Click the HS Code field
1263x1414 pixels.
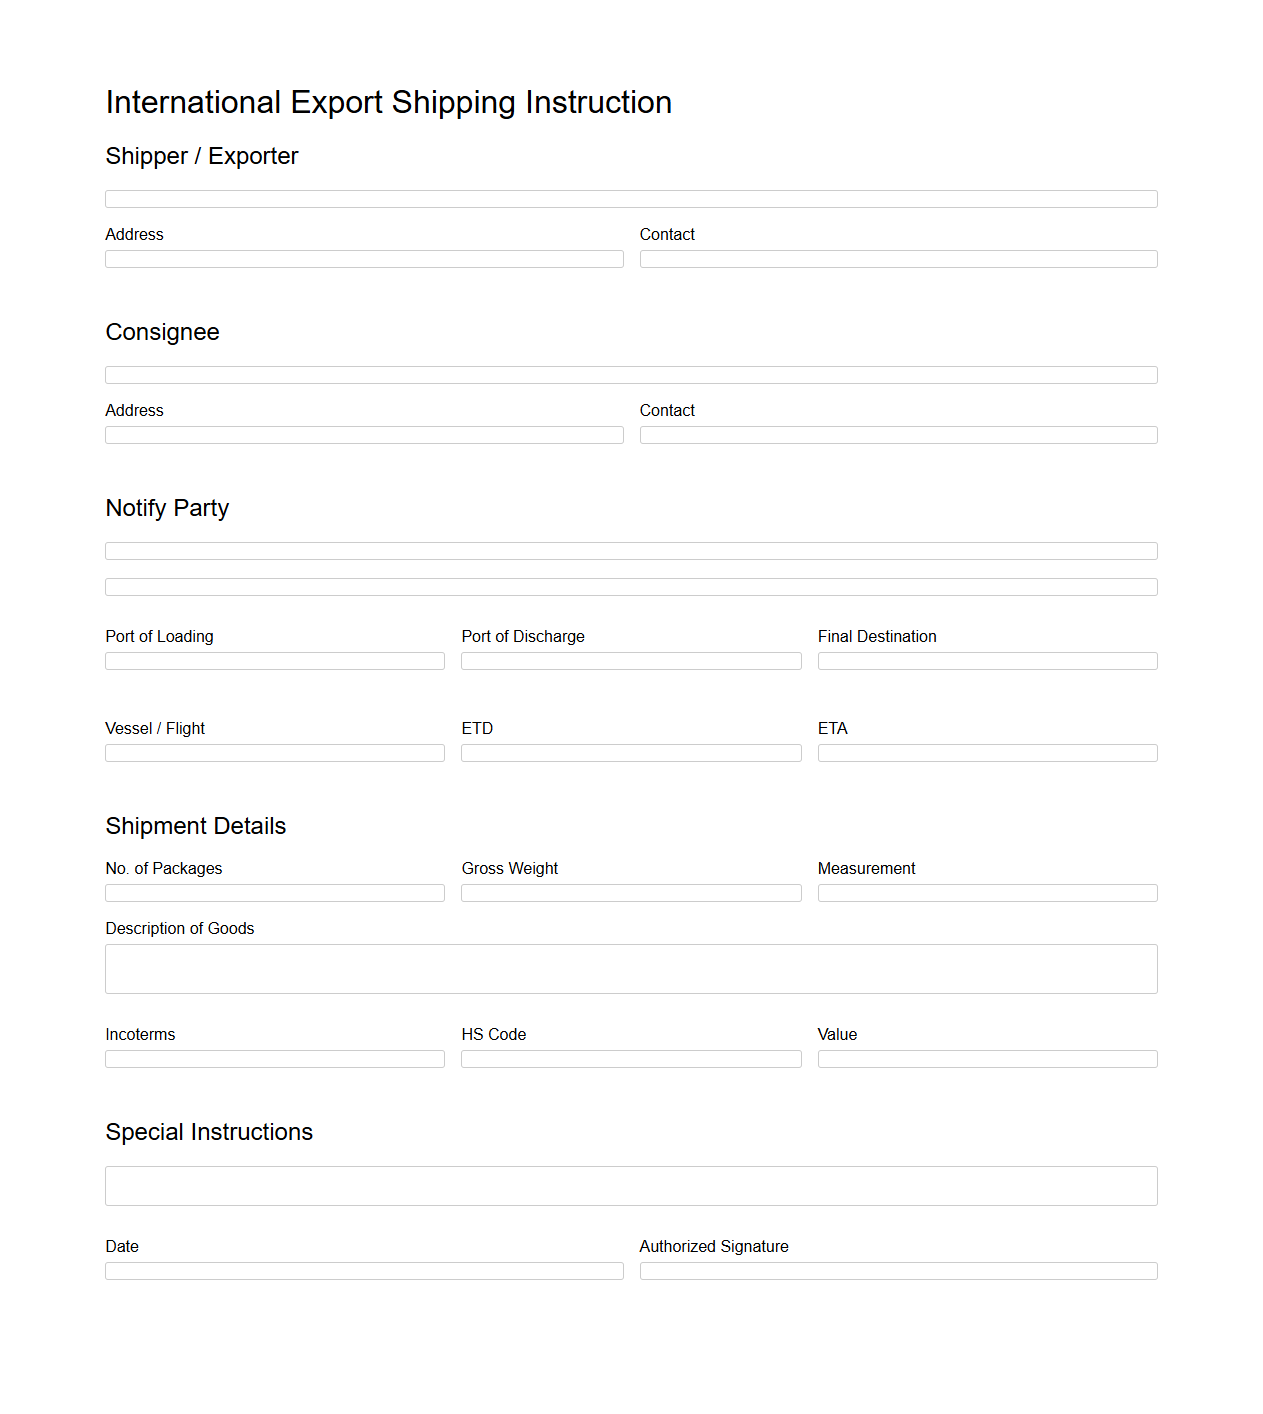click(x=631, y=1058)
